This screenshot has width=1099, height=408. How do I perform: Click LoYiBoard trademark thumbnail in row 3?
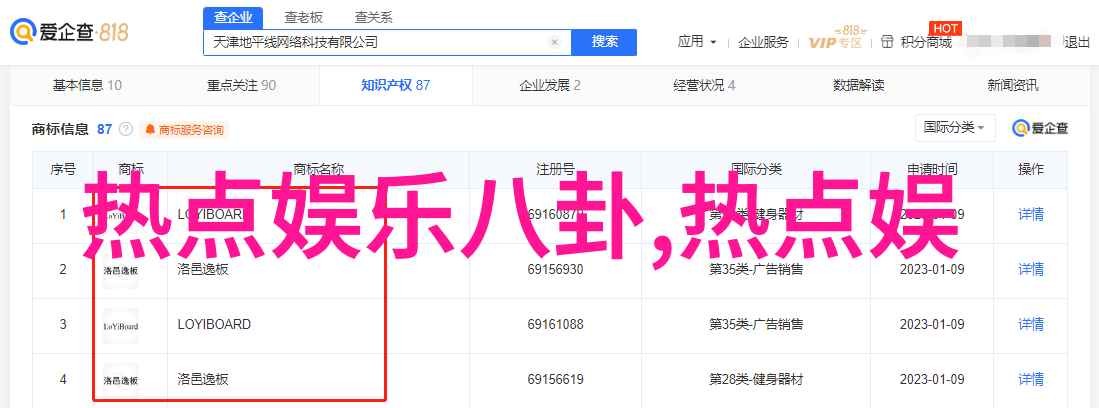click(x=121, y=326)
